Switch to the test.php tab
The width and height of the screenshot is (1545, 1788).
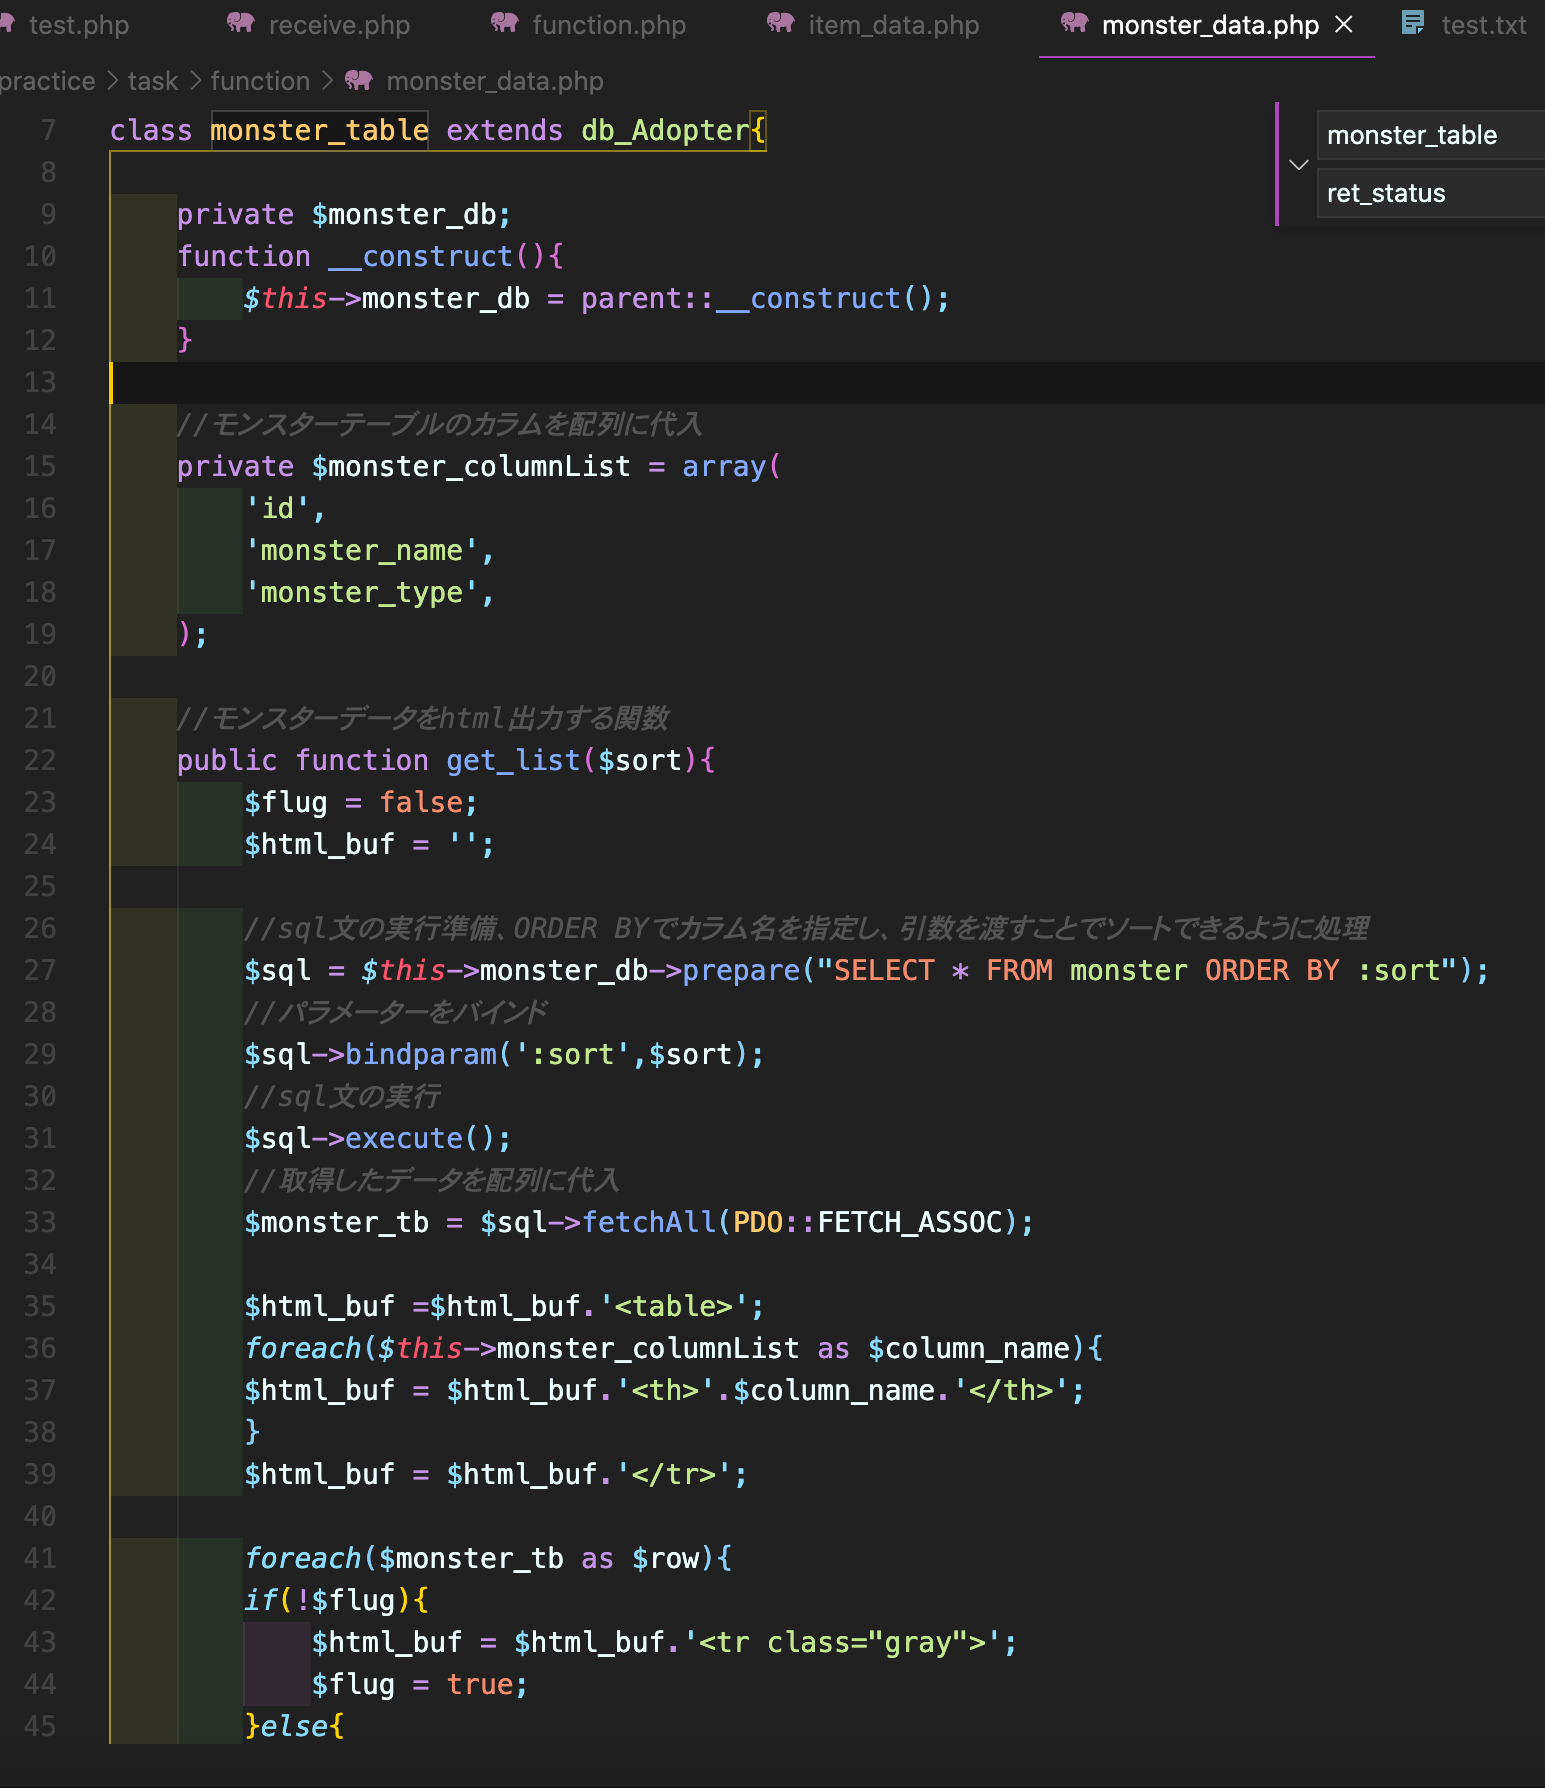(78, 25)
